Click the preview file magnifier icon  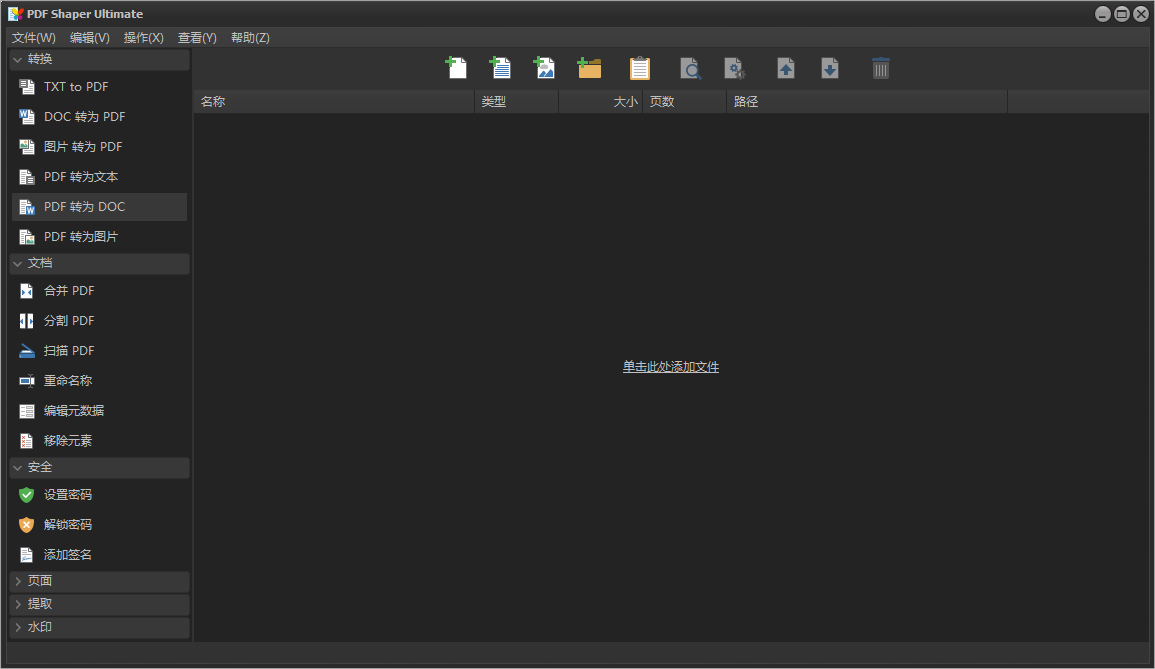click(690, 69)
